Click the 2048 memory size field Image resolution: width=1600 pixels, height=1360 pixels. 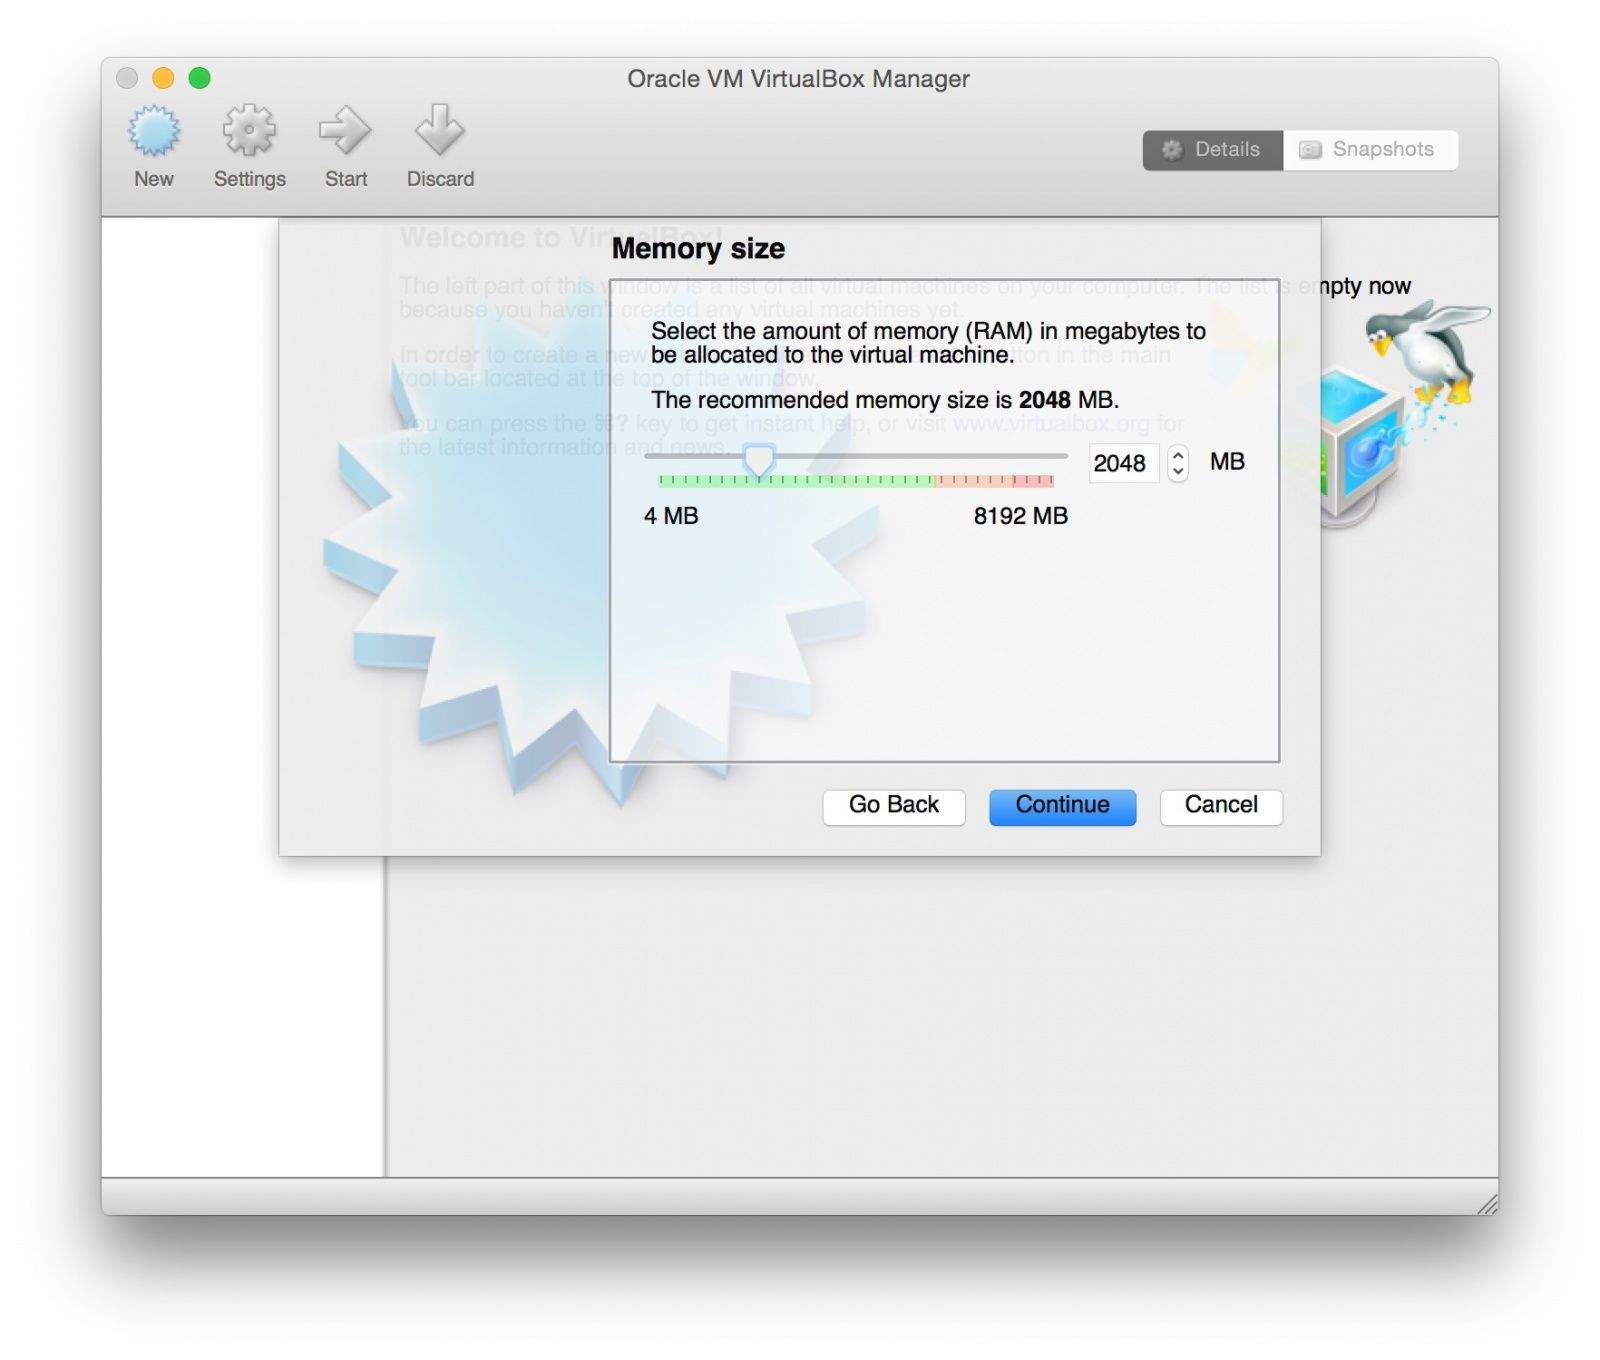pos(1121,463)
